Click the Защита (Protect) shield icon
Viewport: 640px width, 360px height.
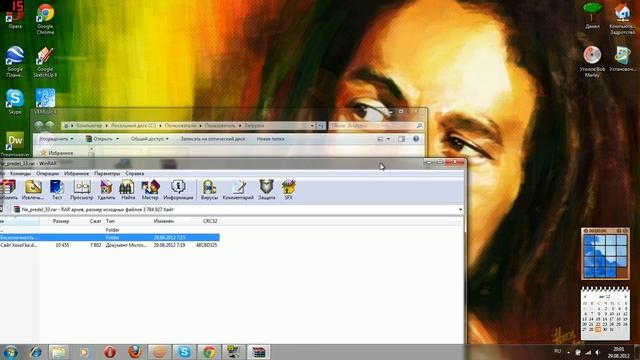266,190
